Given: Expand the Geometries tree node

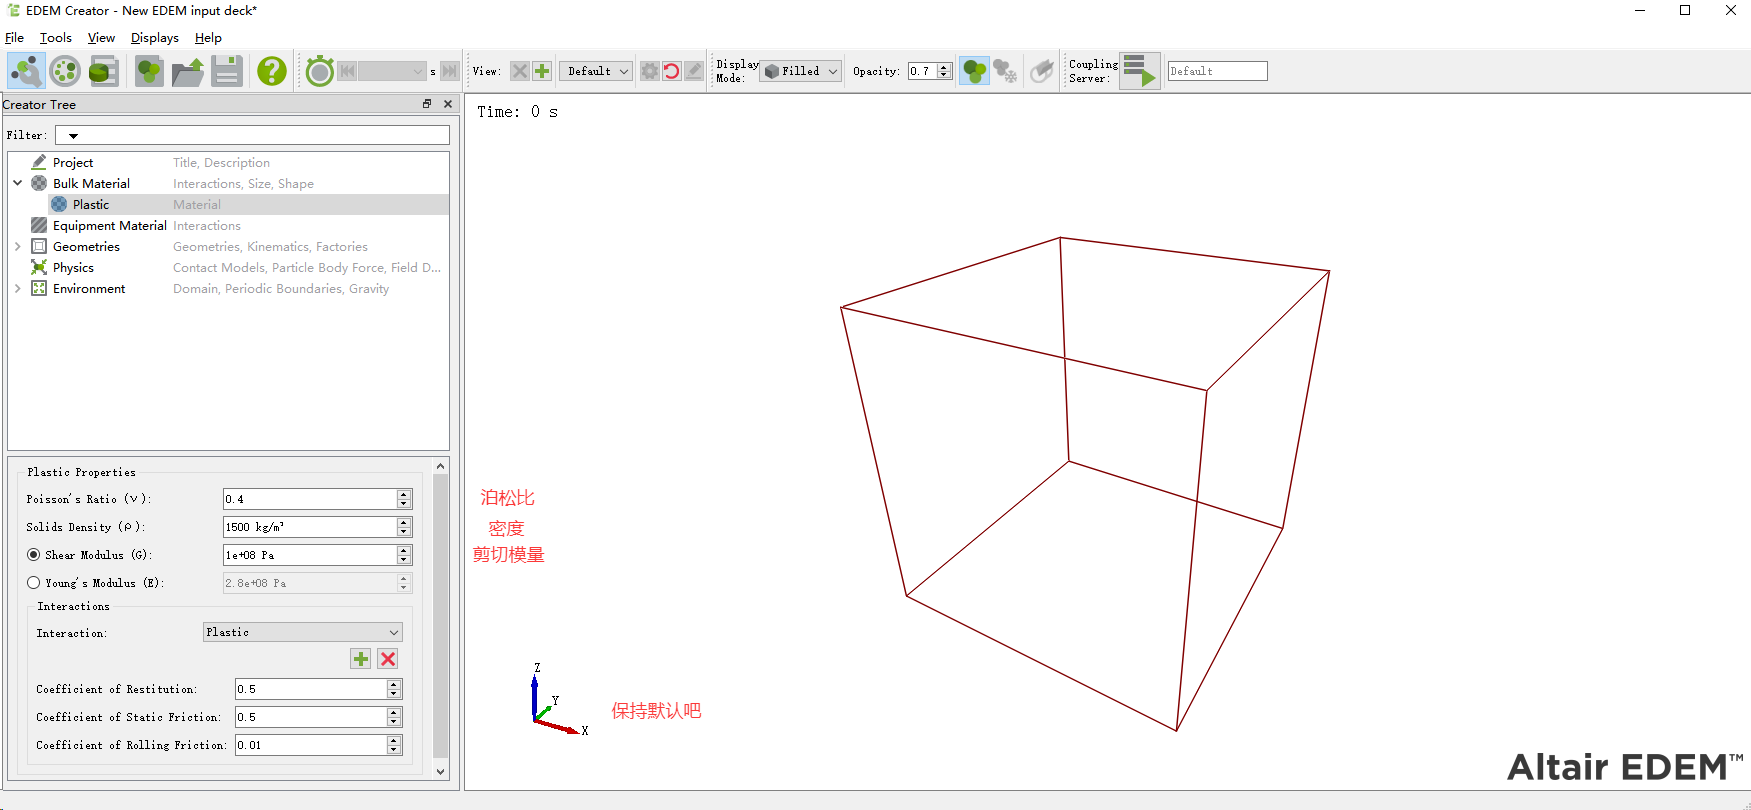Looking at the screenshot, I should pyautogui.click(x=18, y=247).
